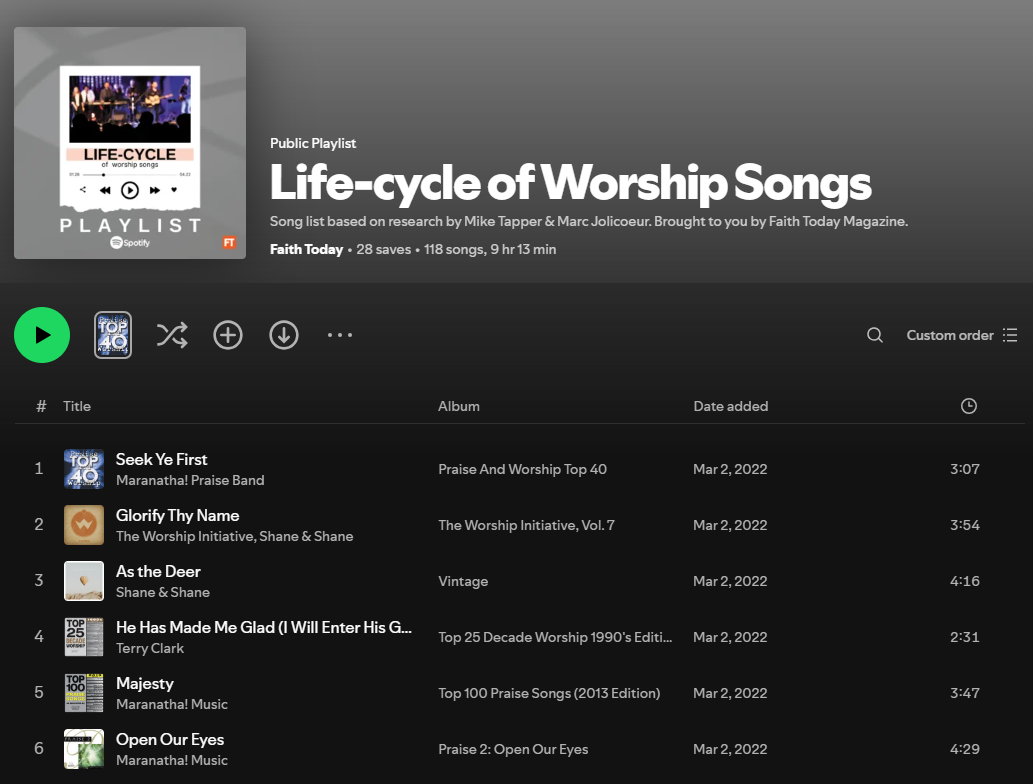Open the Custom order sort dropdown
The image size is (1033, 784).
tap(962, 335)
